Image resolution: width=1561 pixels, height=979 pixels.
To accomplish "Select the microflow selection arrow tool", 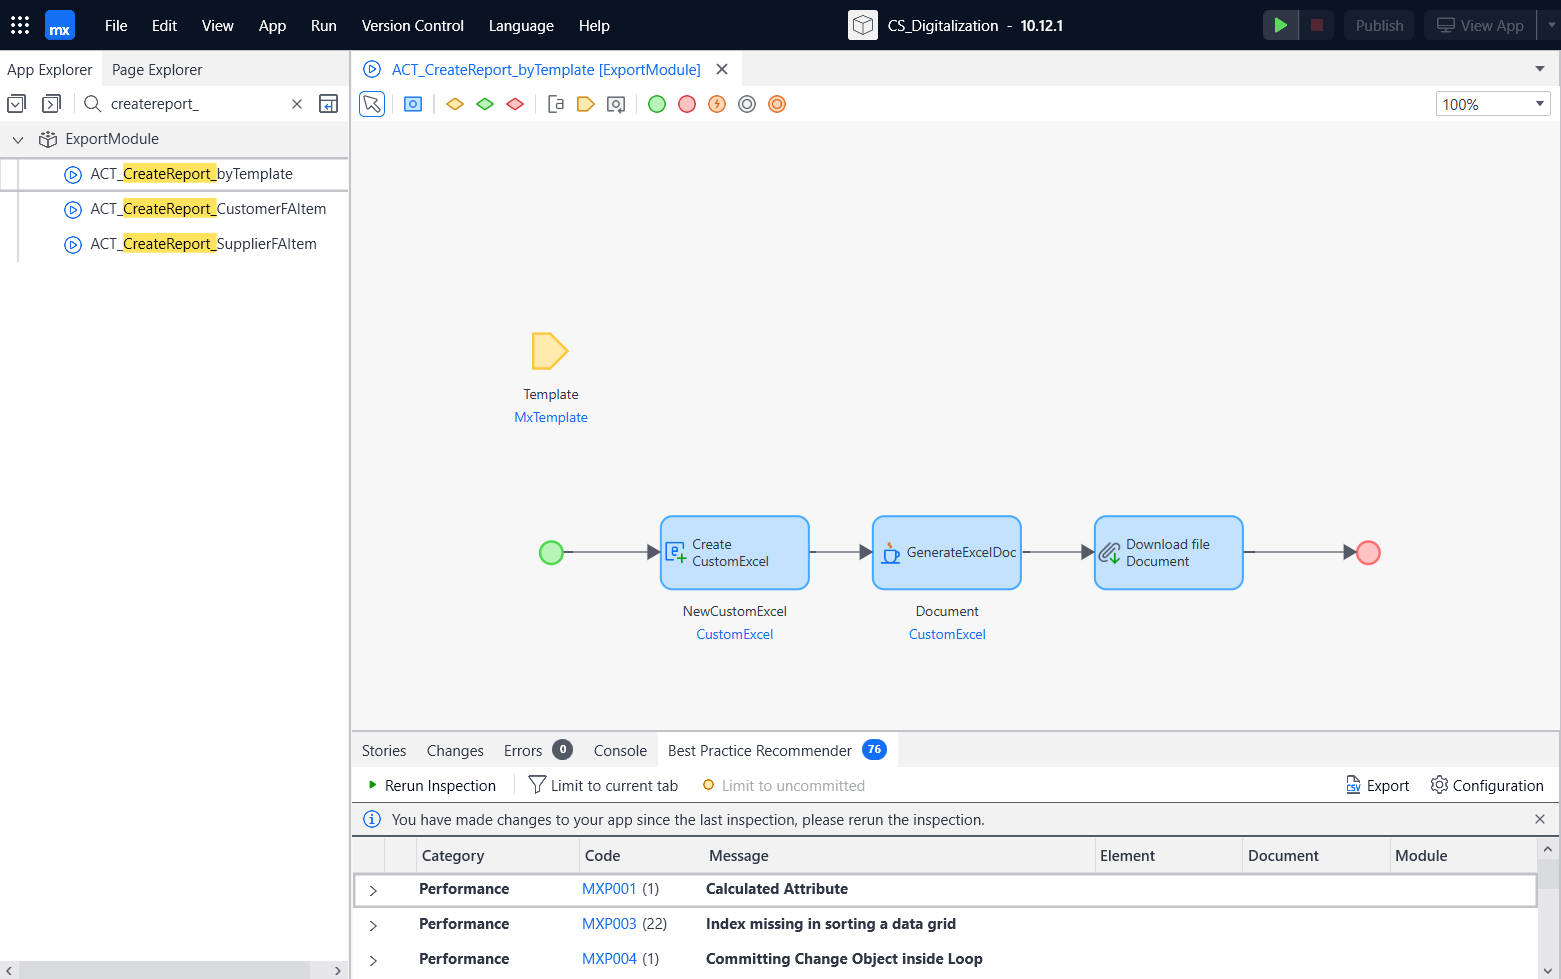I will pyautogui.click(x=371, y=103).
